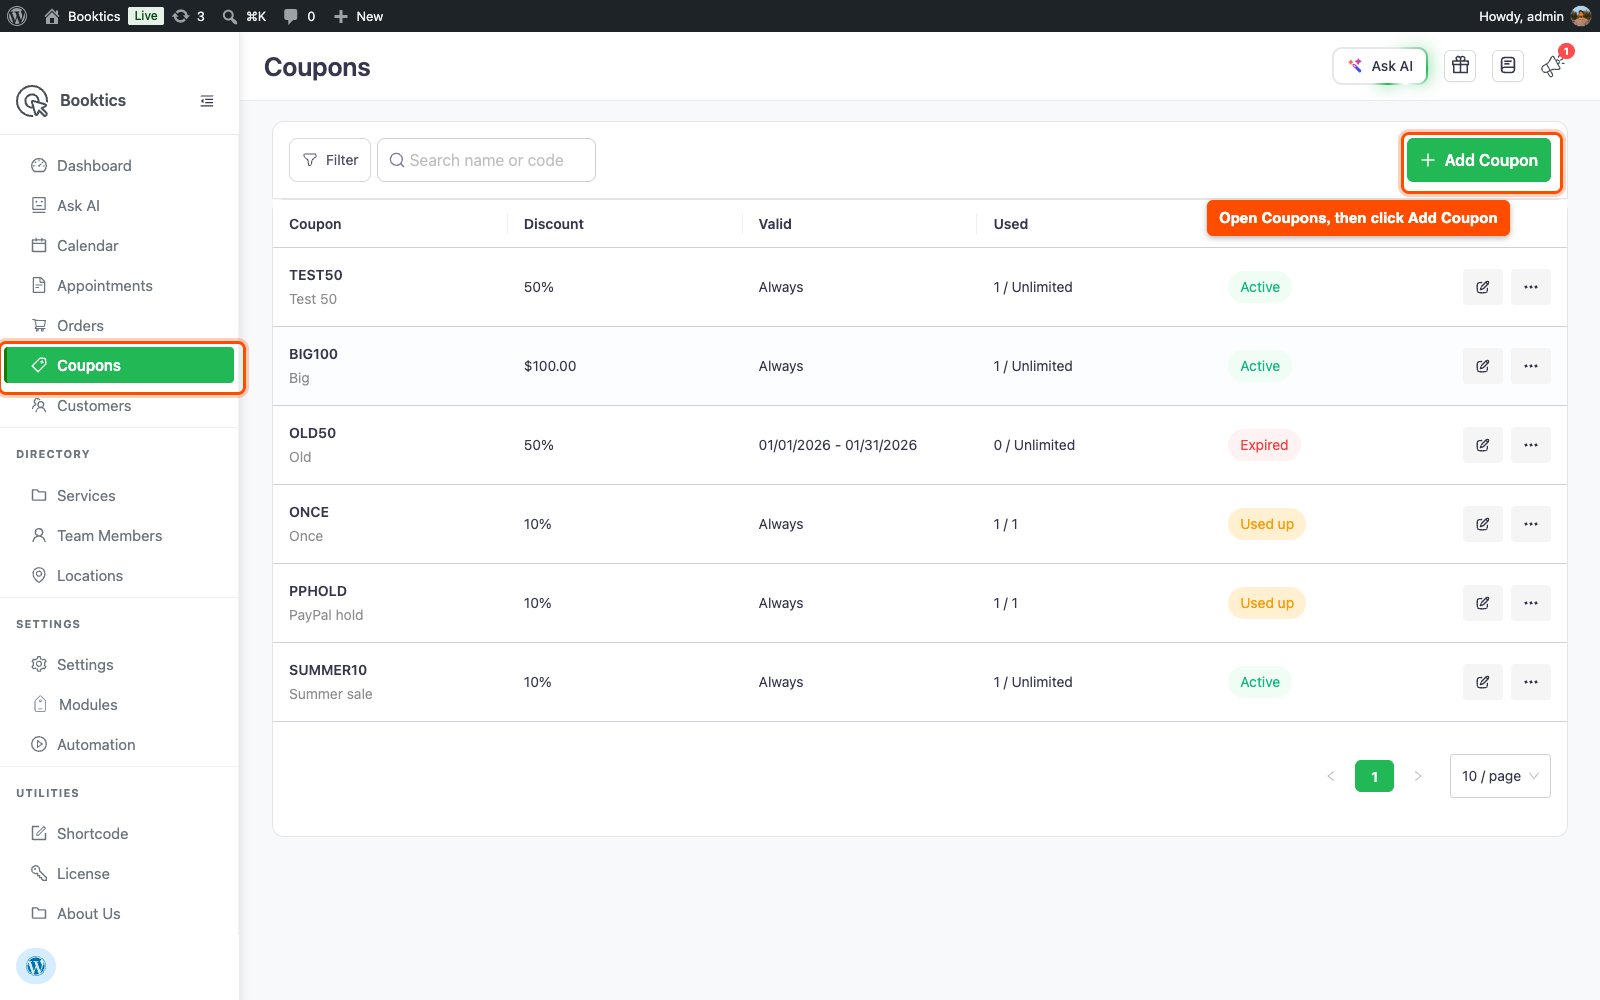Edit the BIG100 coupon
The image size is (1600, 1000).
(1482, 366)
